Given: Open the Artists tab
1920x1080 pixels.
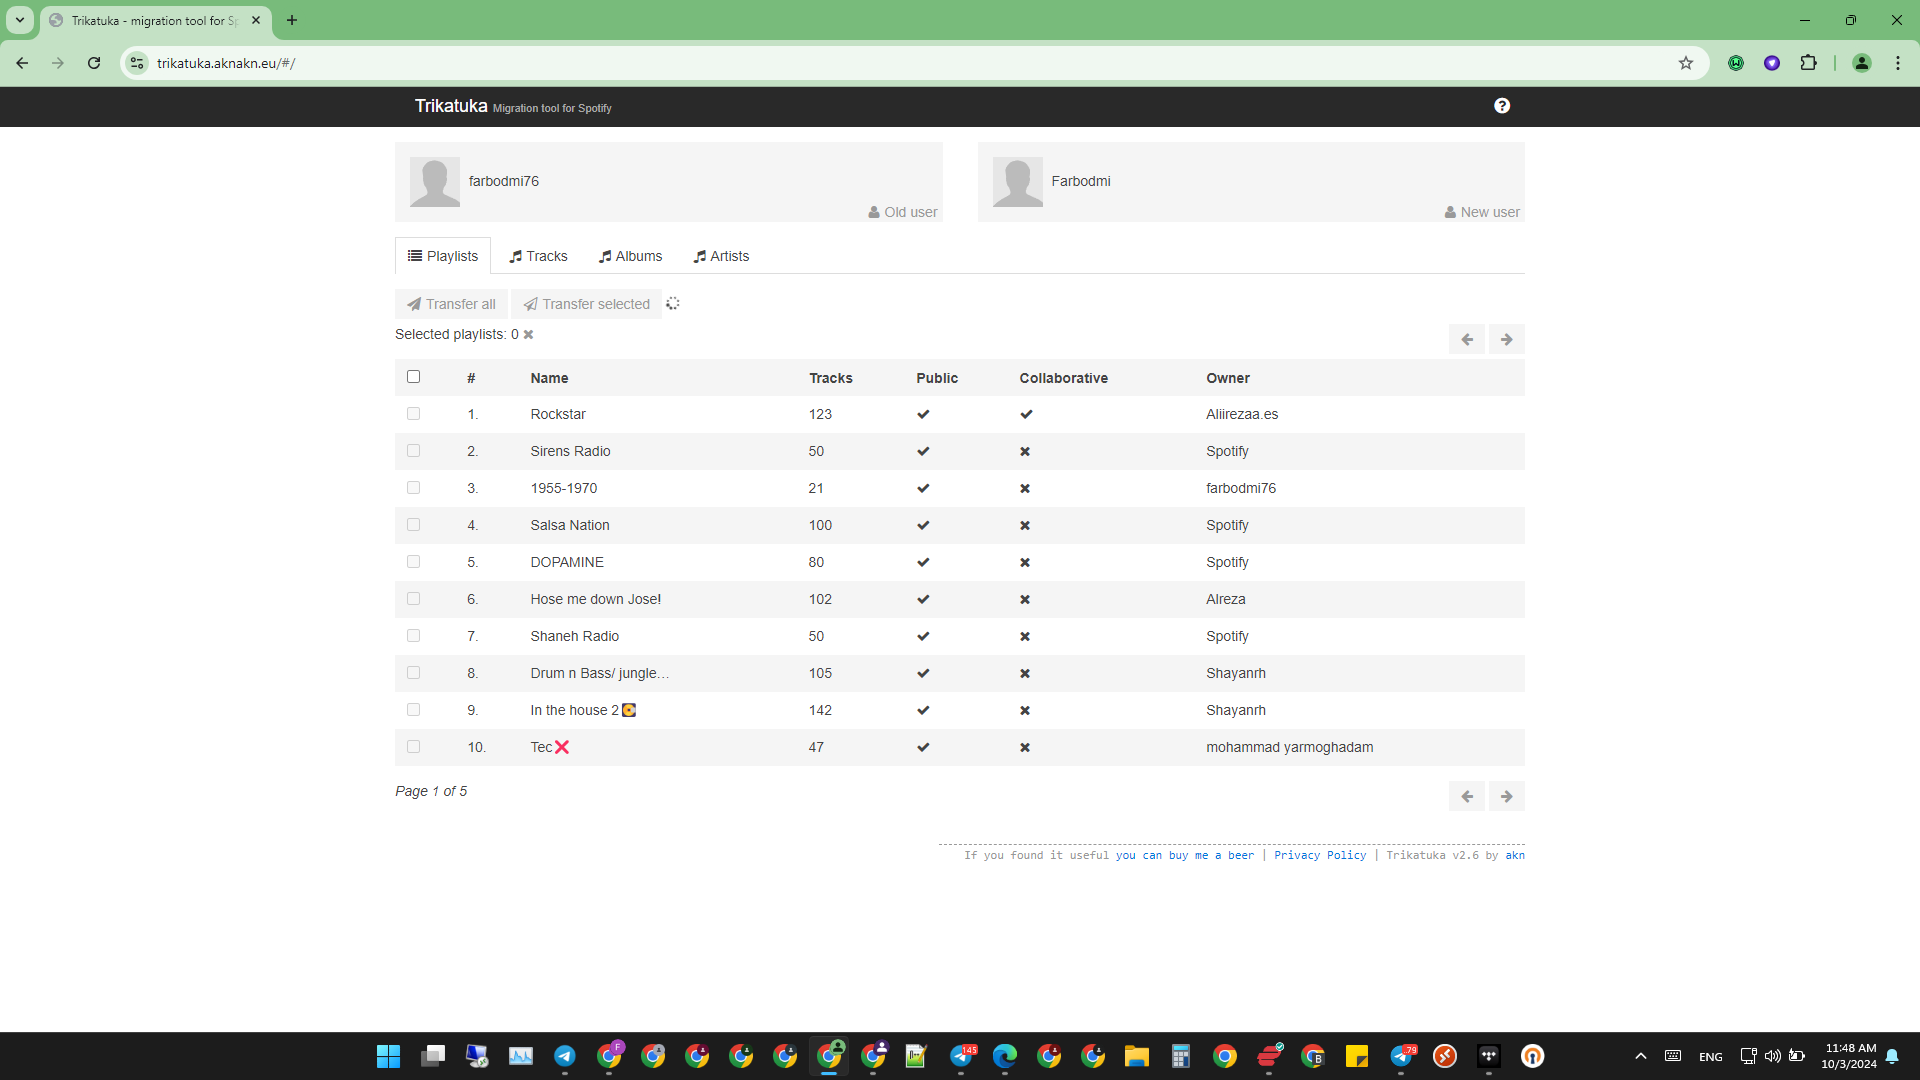Looking at the screenshot, I should (x=721, y=256).
